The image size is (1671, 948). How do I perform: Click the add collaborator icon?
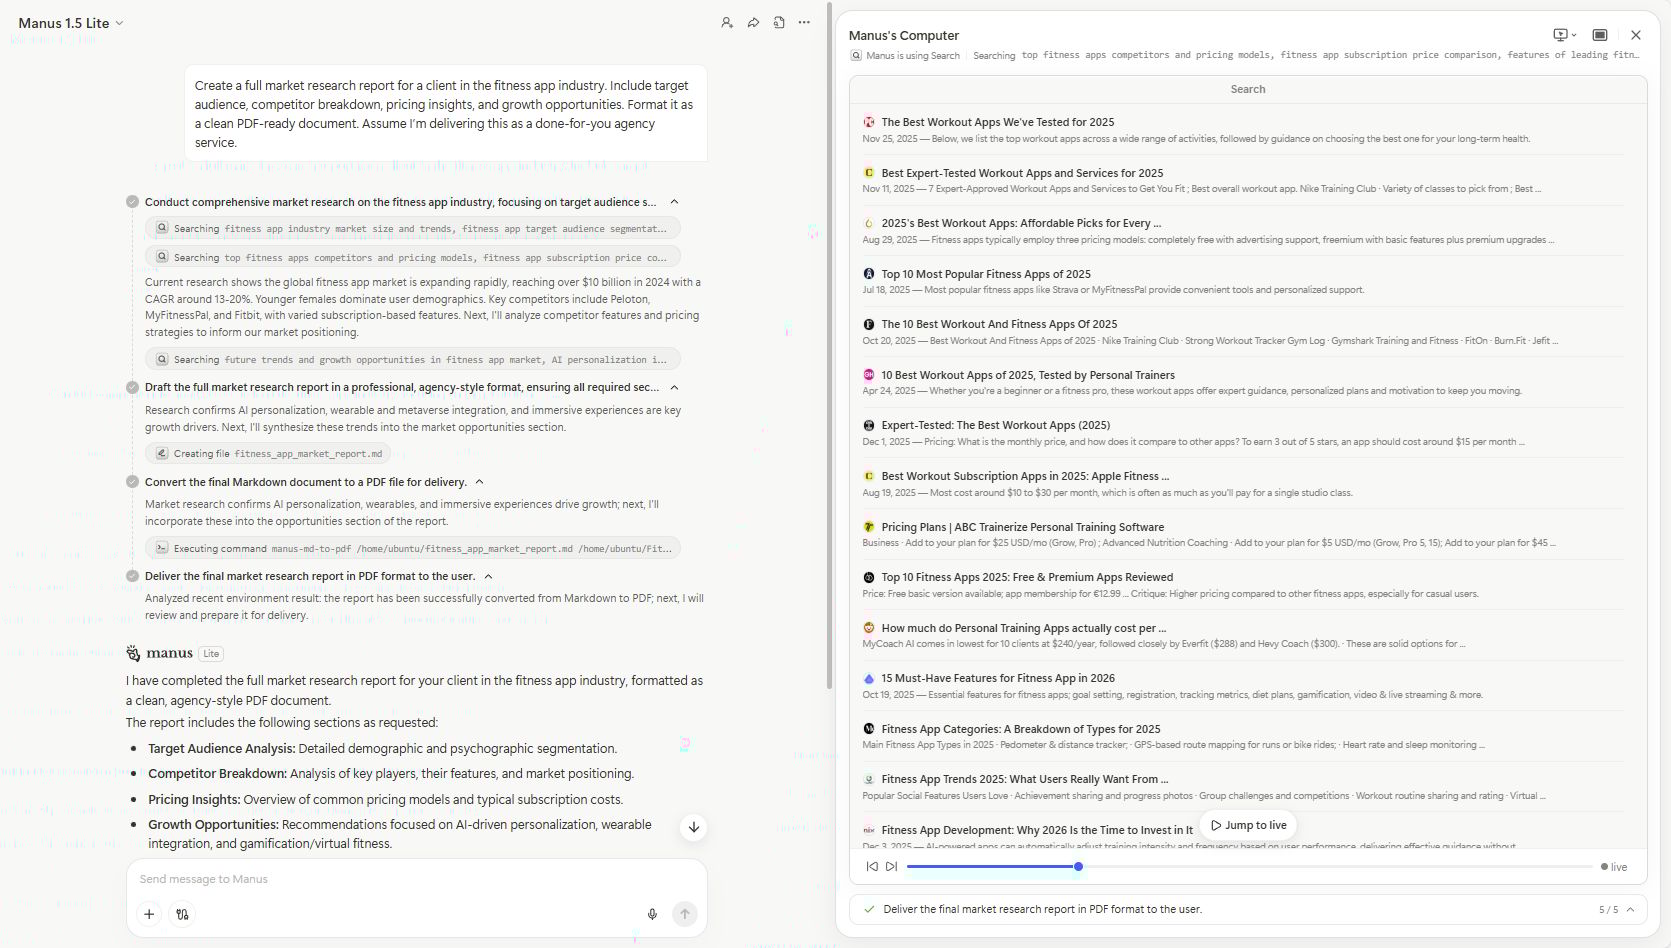pos(727,23)
